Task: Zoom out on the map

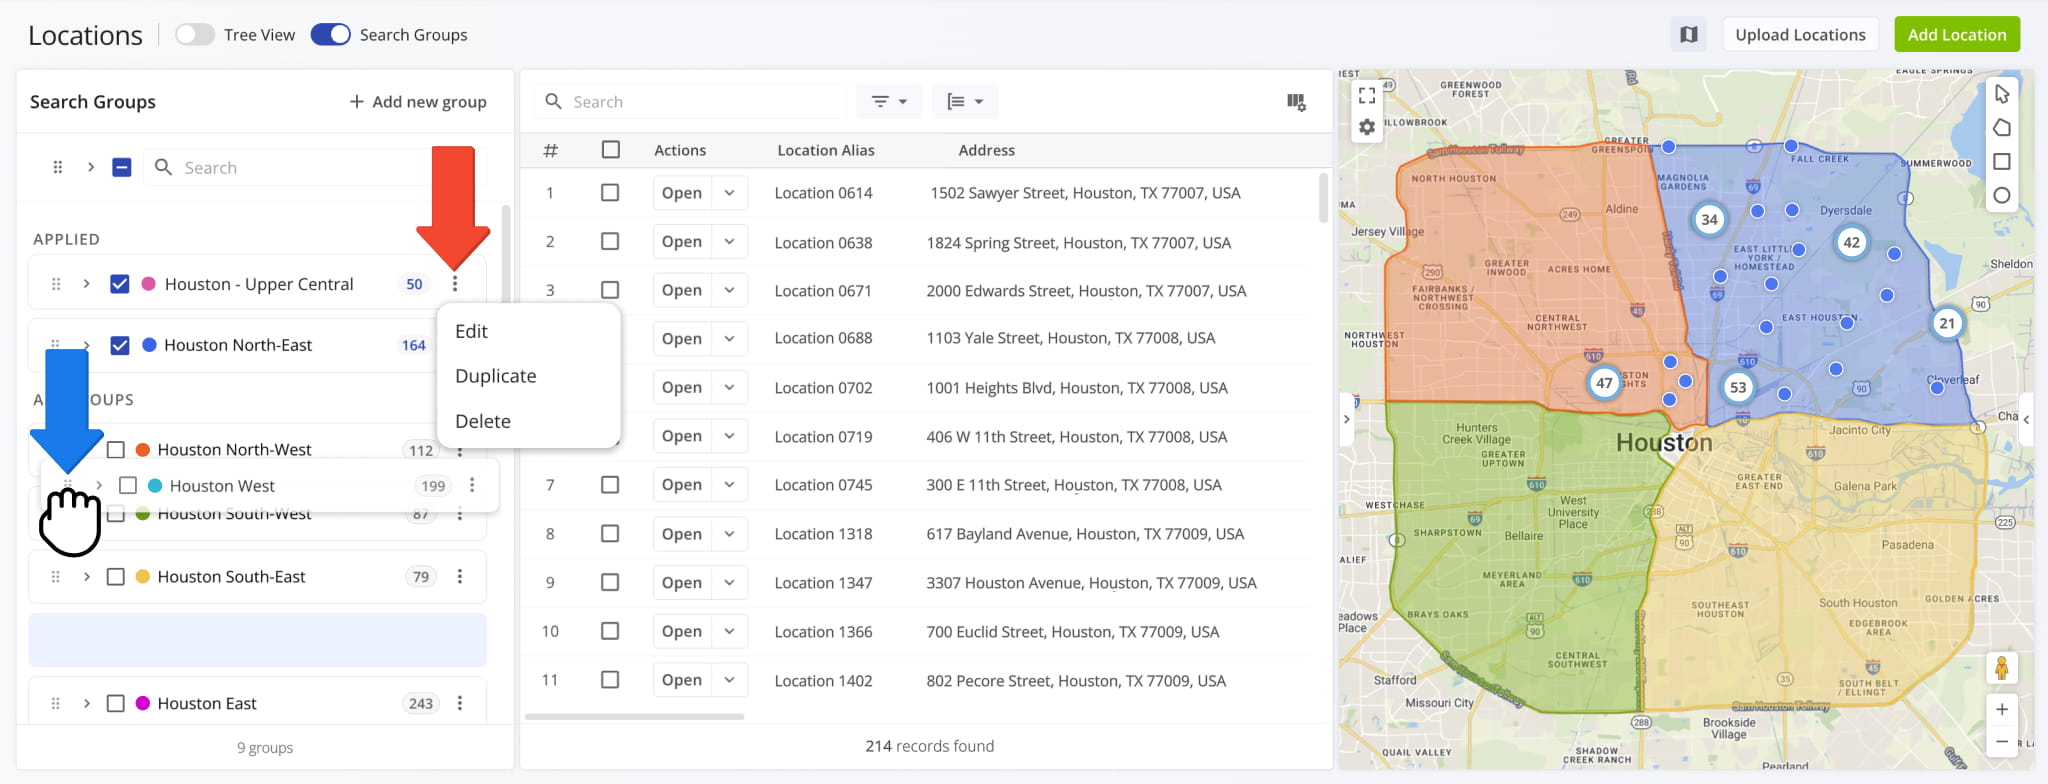Action: pyautogui.click(x=2002, y=742)
